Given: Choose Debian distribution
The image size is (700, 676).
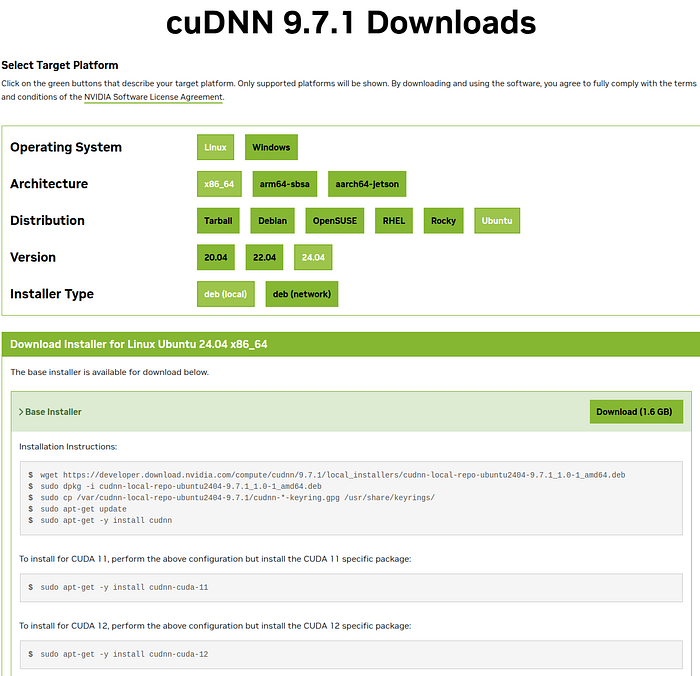Looking at the screenshot, I should click(x=272, y=221).
